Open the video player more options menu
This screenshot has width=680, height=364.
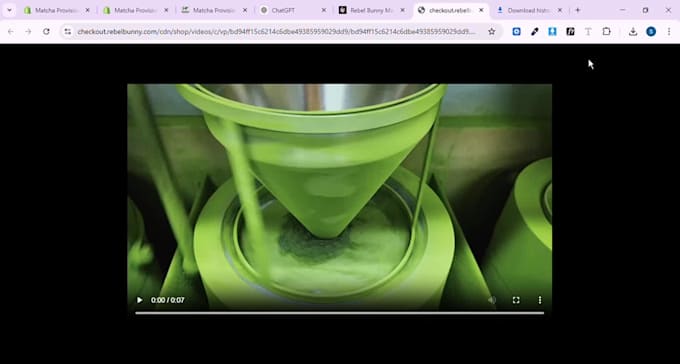coord(540,300)
